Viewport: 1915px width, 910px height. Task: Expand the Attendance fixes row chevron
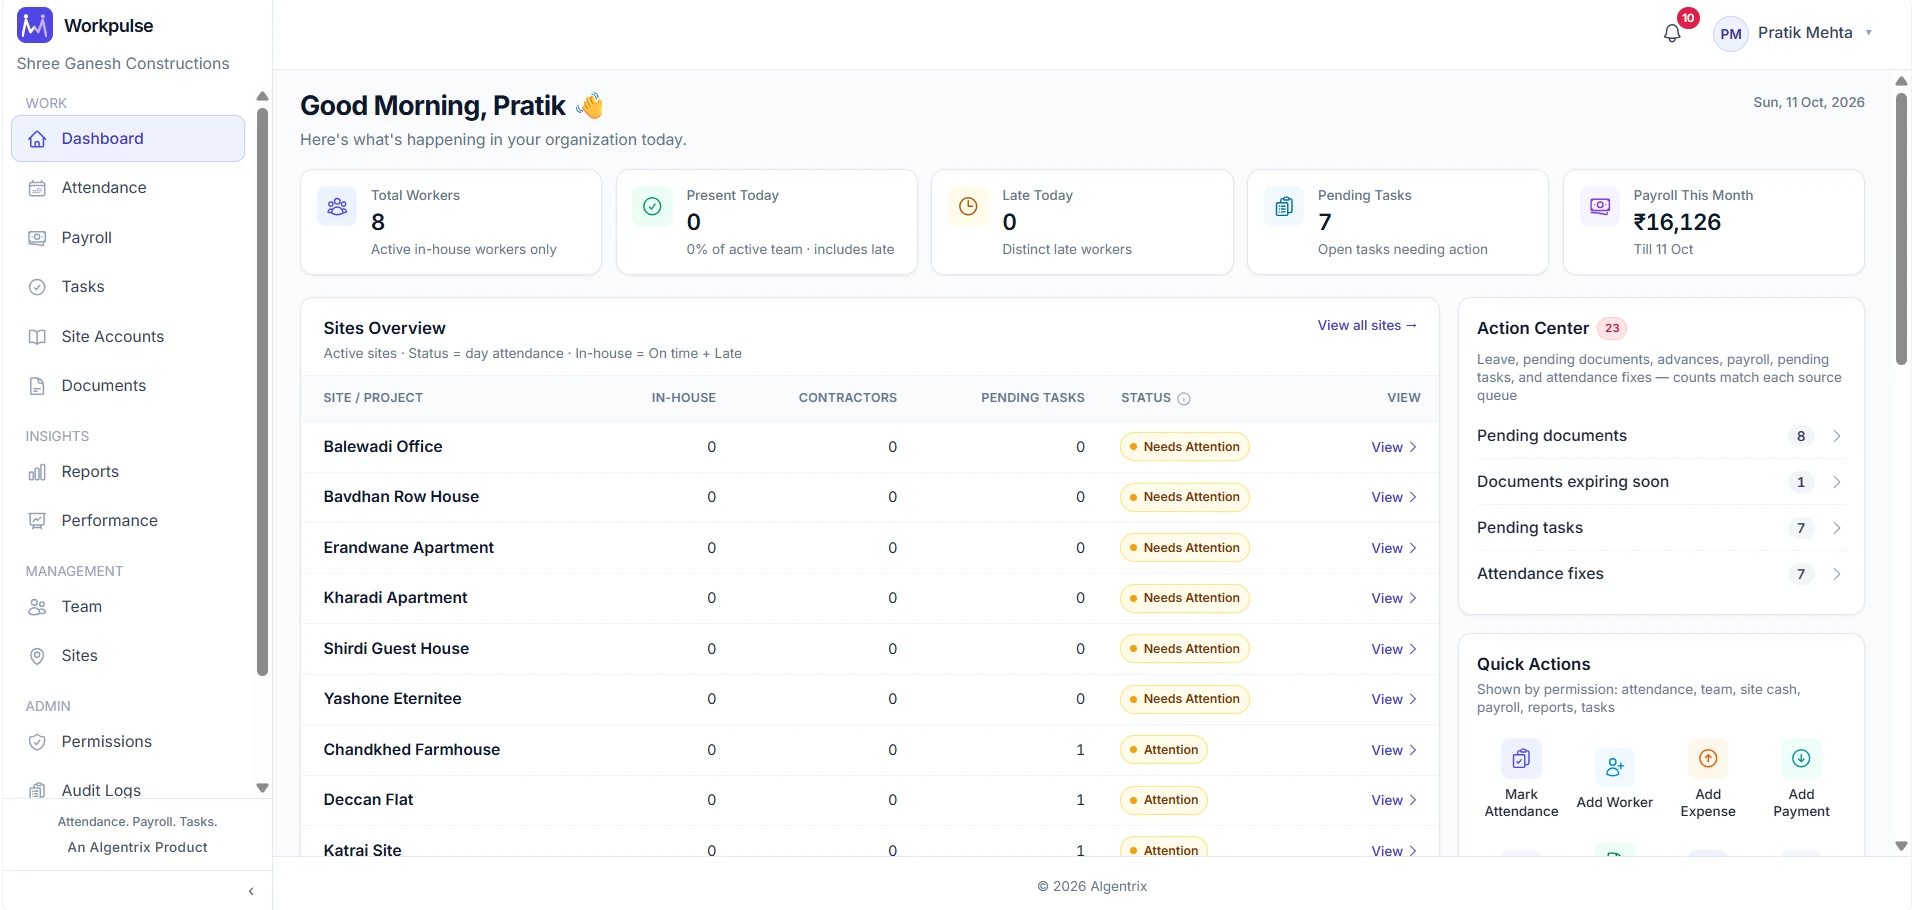coord(1837,574)
